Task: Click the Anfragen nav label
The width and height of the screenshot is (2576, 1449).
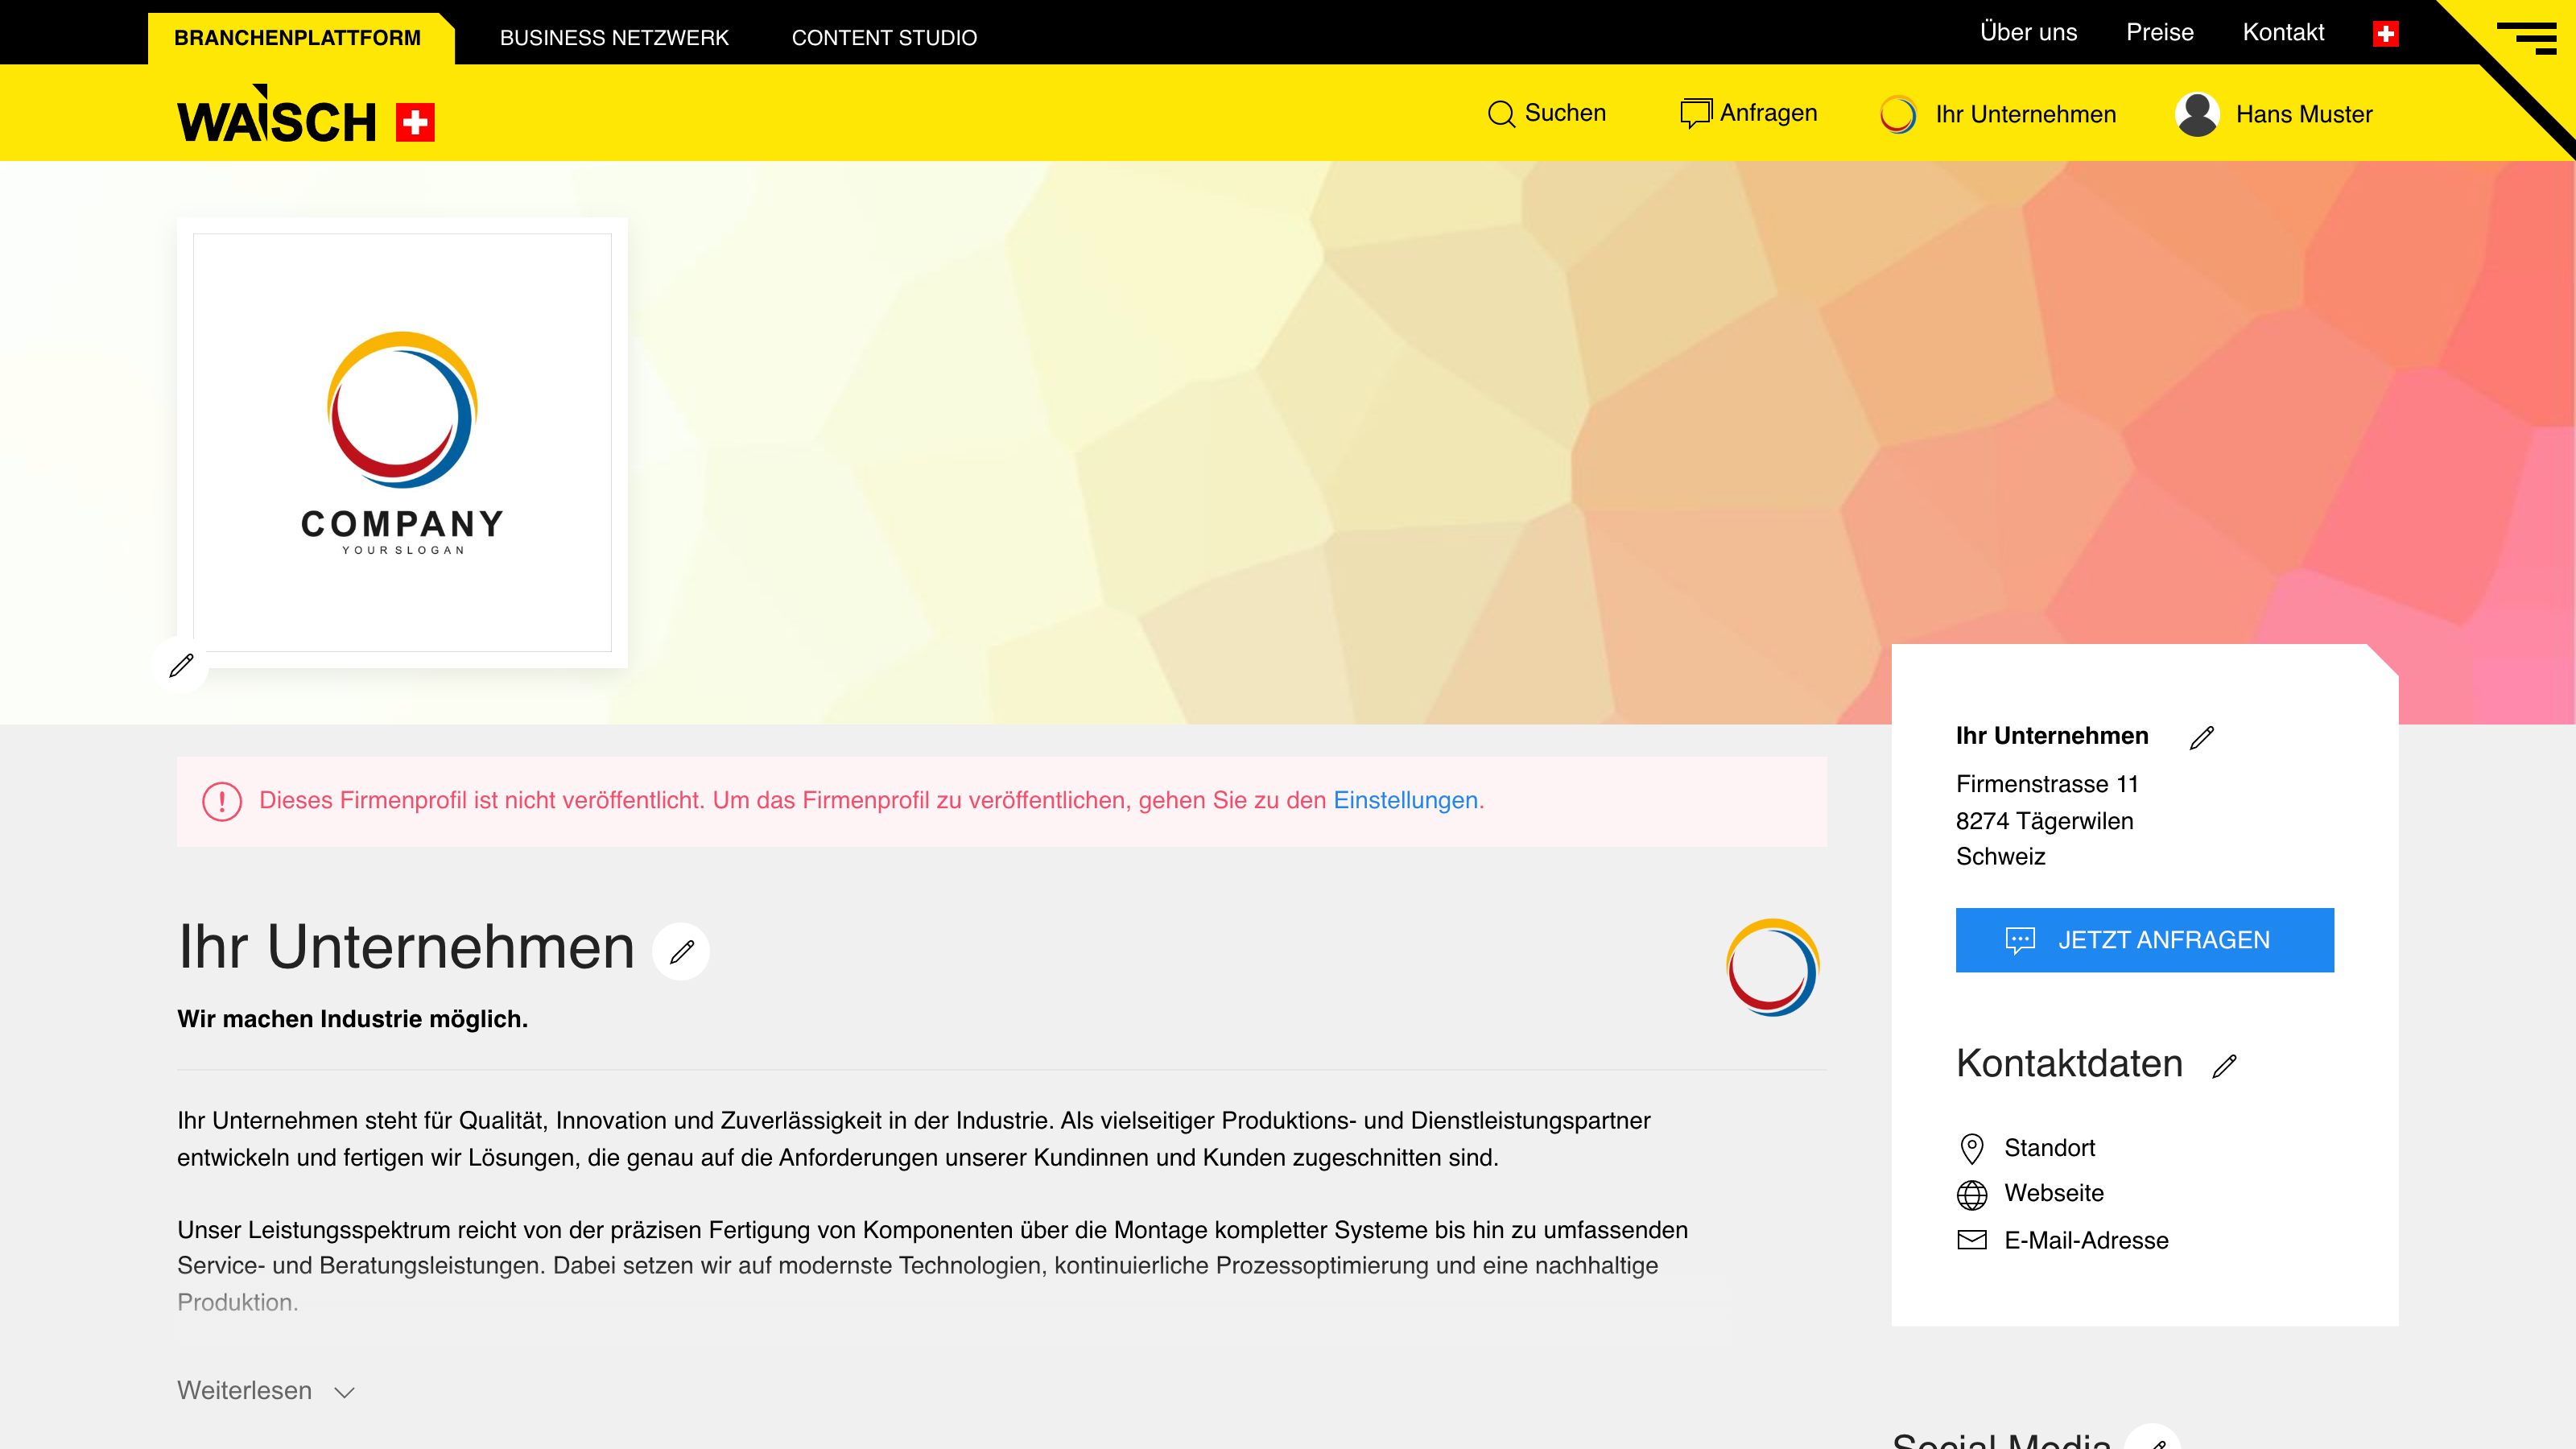Action: [x=1768, y=113]
